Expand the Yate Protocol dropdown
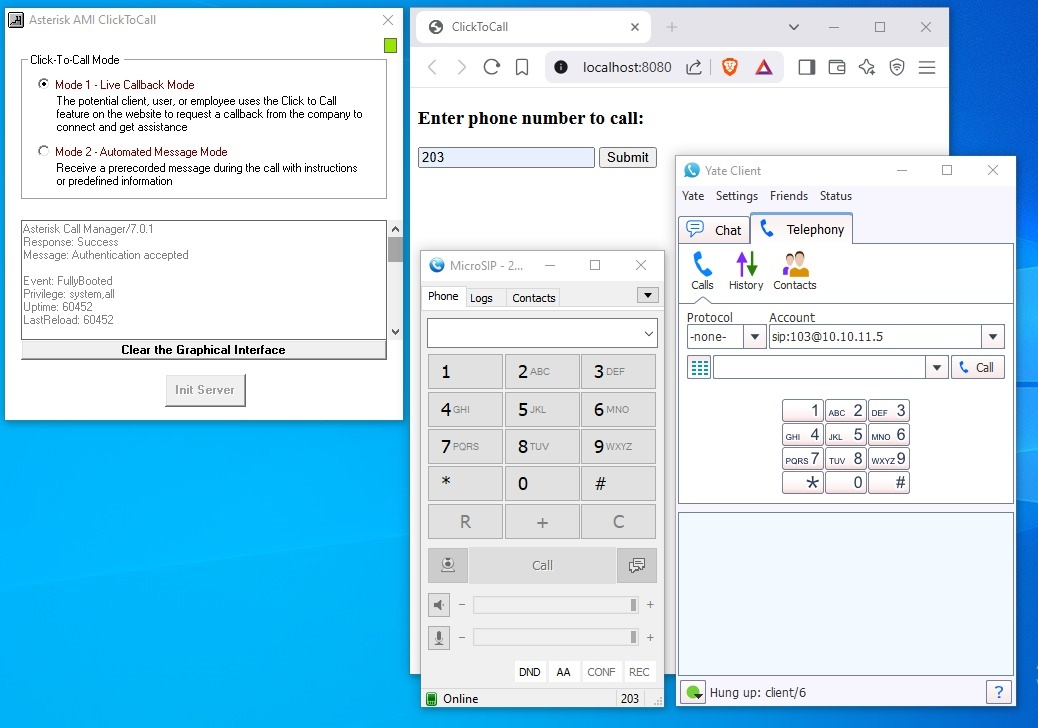Screen dimensions: 1038x728 (755, 337)
